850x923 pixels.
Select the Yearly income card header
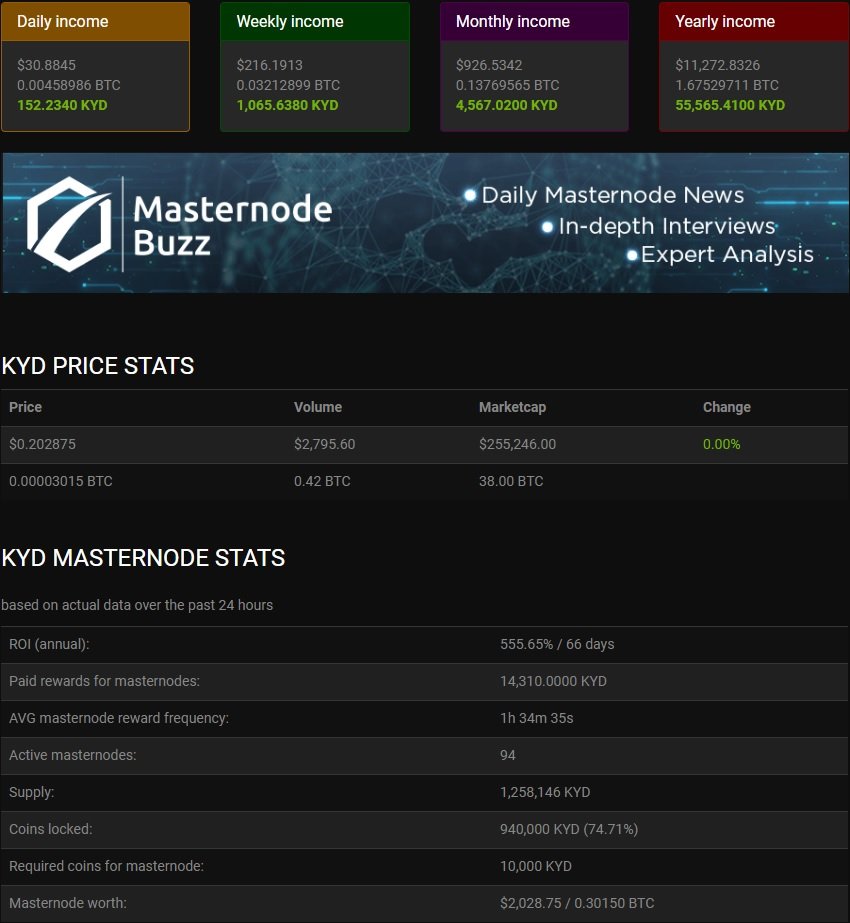tap(754, 22)
